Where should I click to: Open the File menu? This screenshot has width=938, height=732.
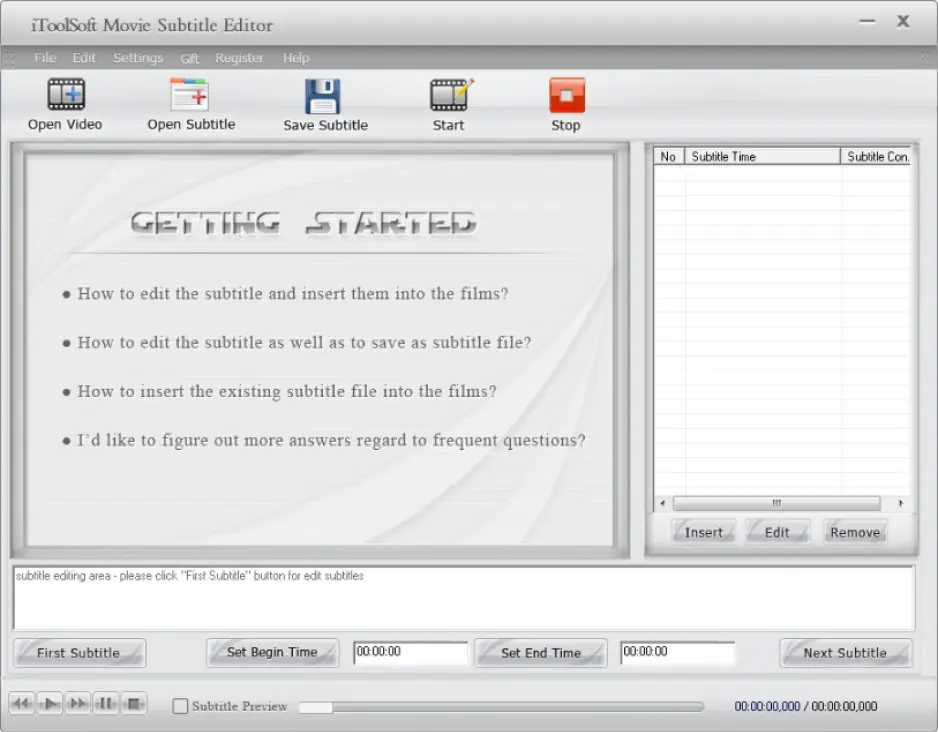point(45,57)
